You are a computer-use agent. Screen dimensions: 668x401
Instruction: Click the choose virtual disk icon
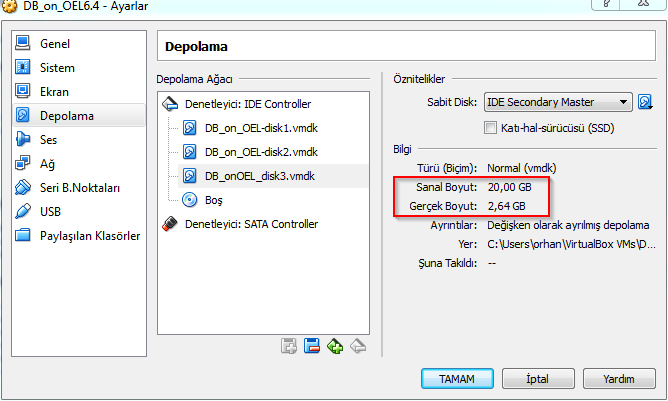click(x=645, y=102)
